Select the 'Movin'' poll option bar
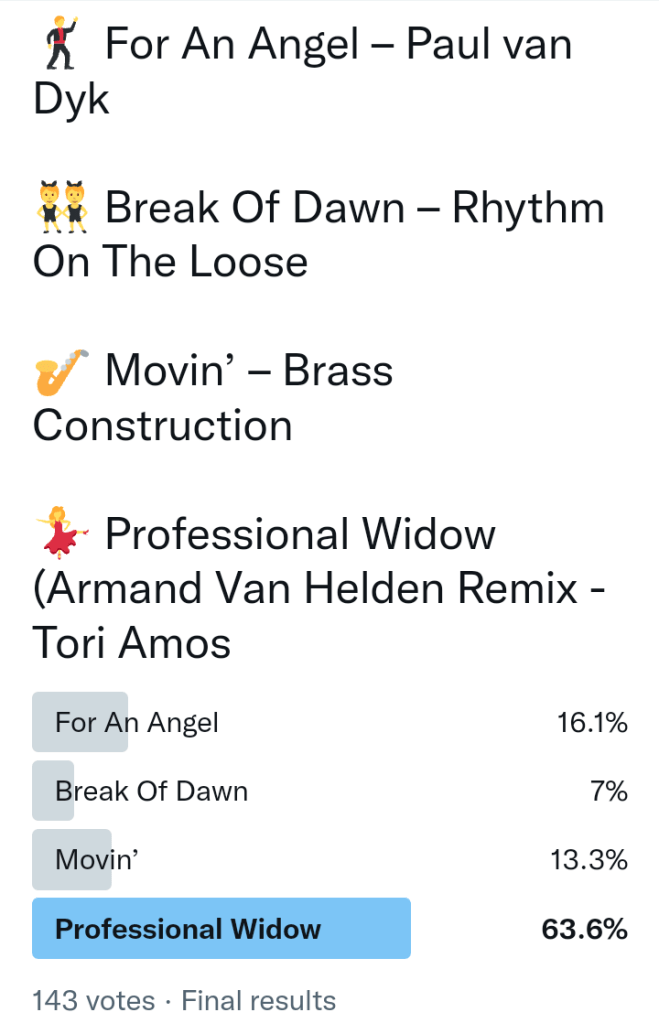 [x=96, y=859]
